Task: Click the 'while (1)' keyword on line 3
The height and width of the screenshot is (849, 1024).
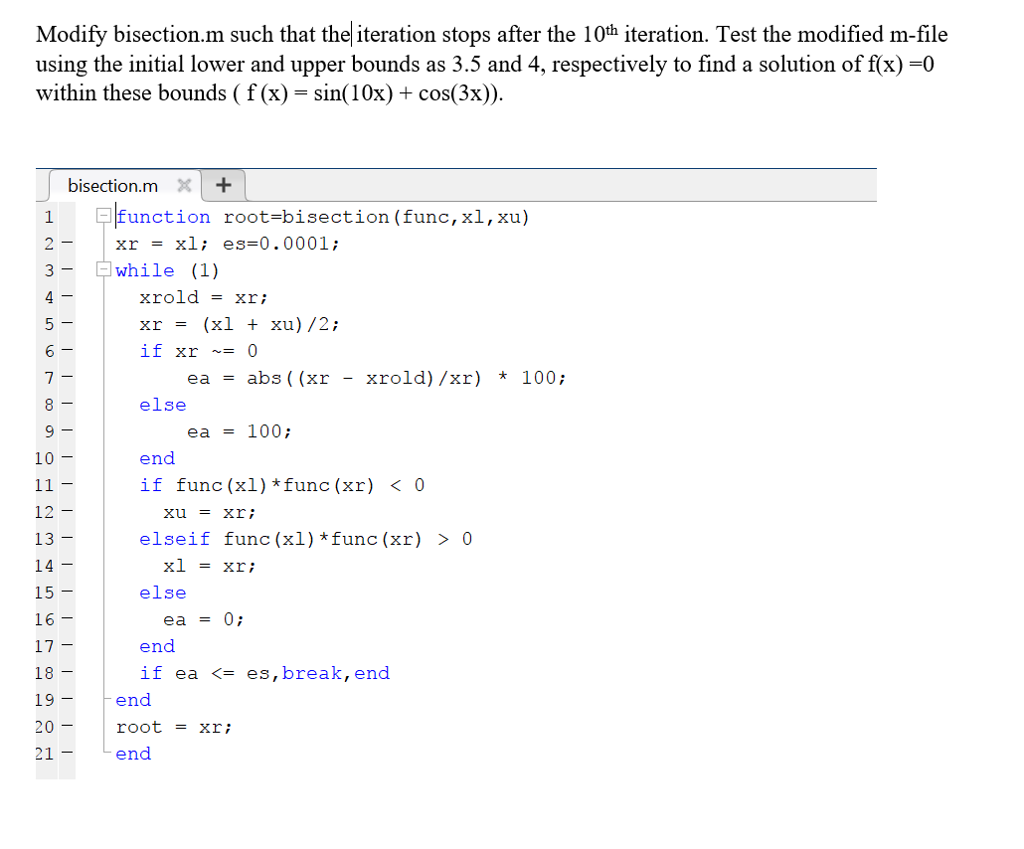Action: (x=145, y=270)
